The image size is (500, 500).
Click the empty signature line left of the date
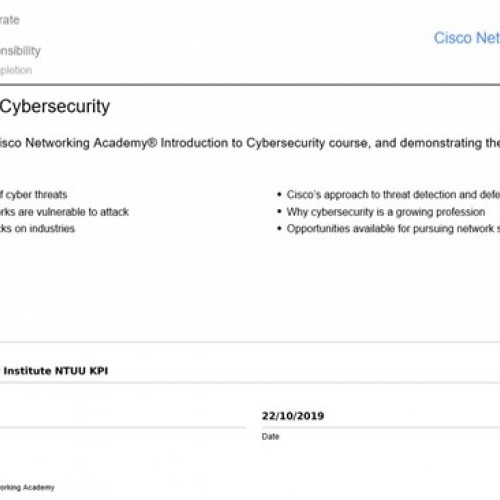pos(123,427)
